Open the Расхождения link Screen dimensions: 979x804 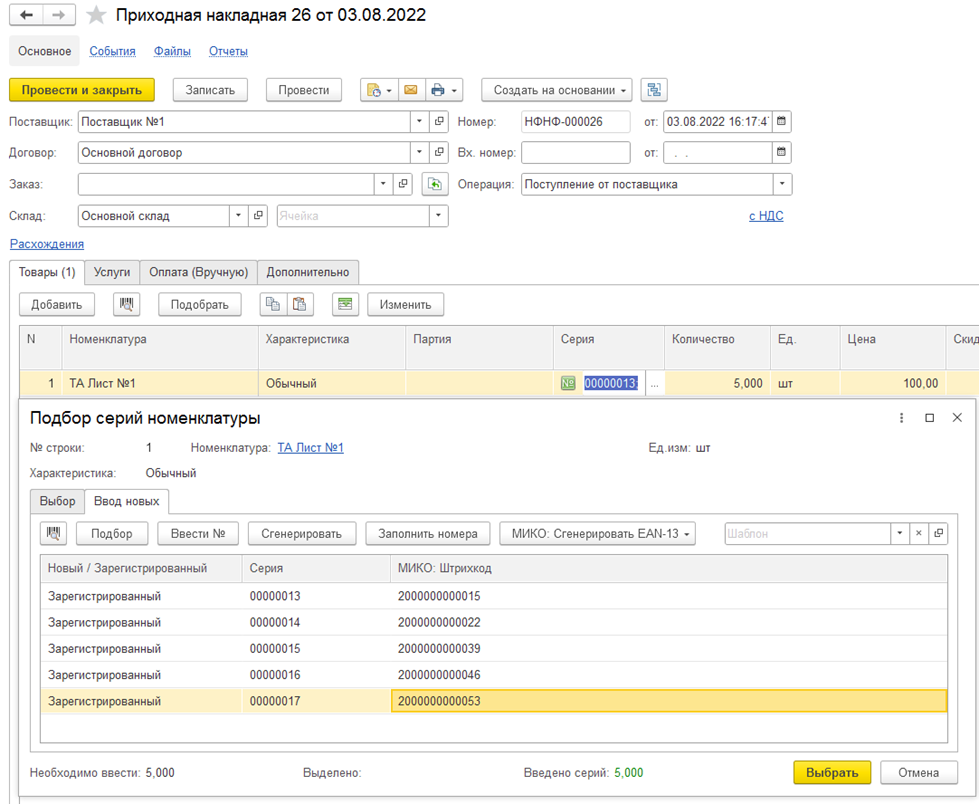pos(47,244)
